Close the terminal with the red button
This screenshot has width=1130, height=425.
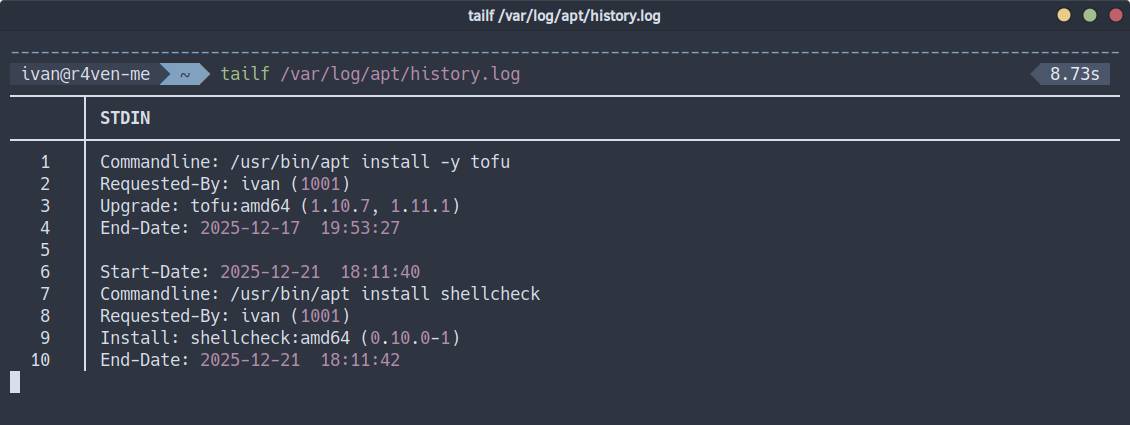tap(1114, 15)
